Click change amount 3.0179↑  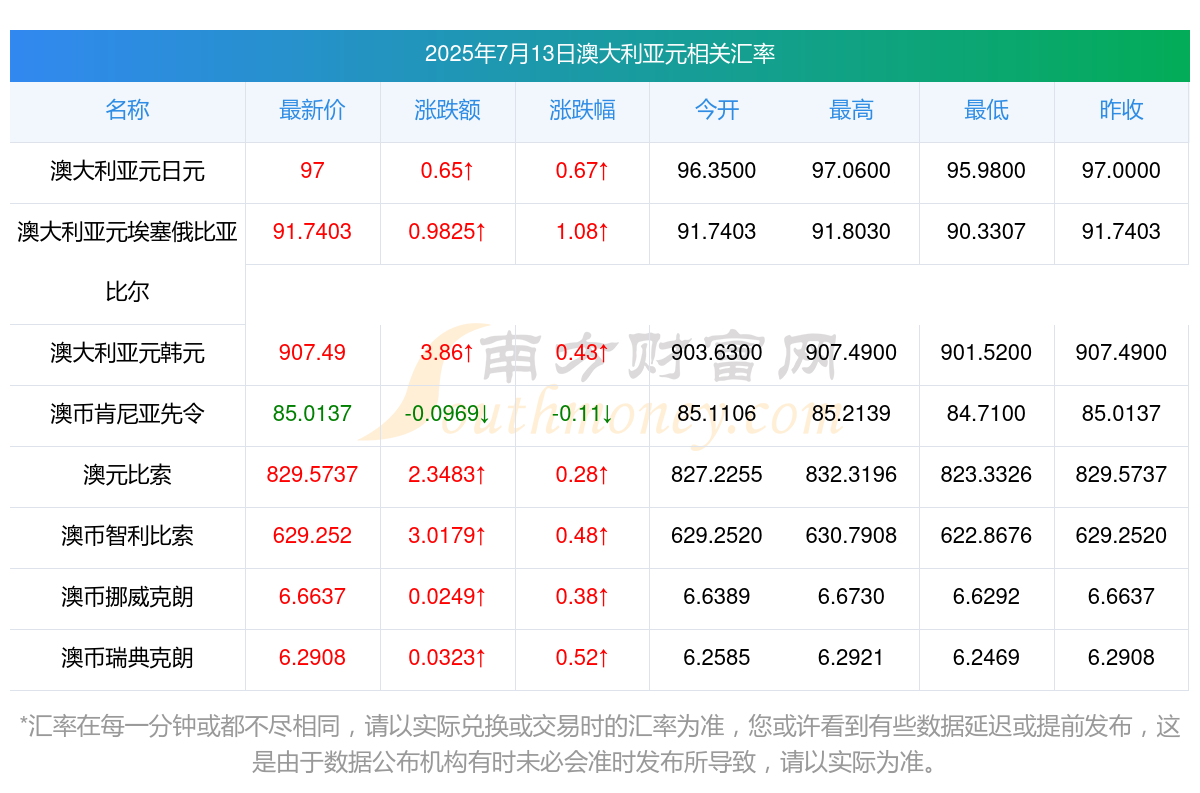(x=447, y=536)
